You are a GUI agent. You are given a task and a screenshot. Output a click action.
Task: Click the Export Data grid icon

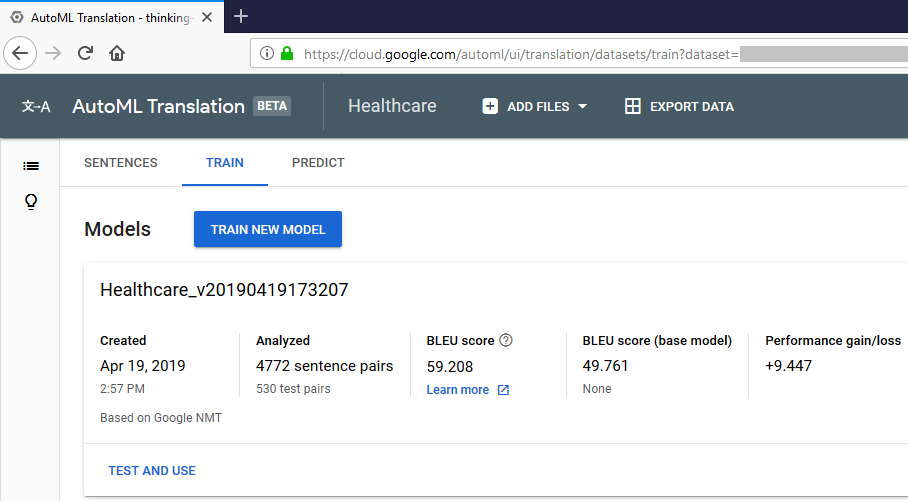632,107
